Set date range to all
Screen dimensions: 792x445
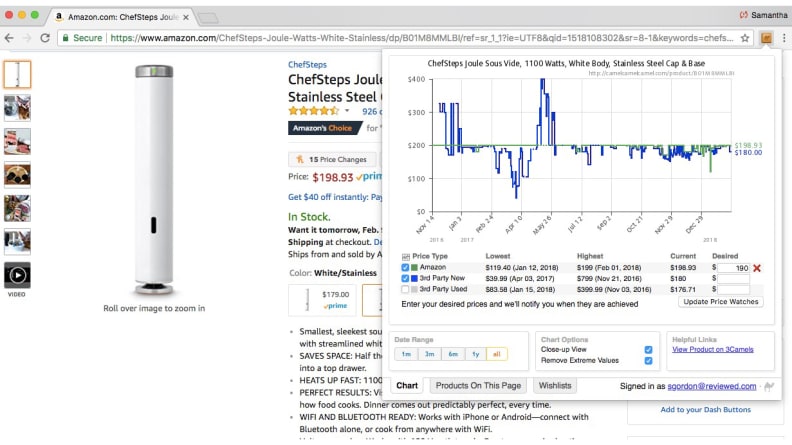(x=497, y=354)
